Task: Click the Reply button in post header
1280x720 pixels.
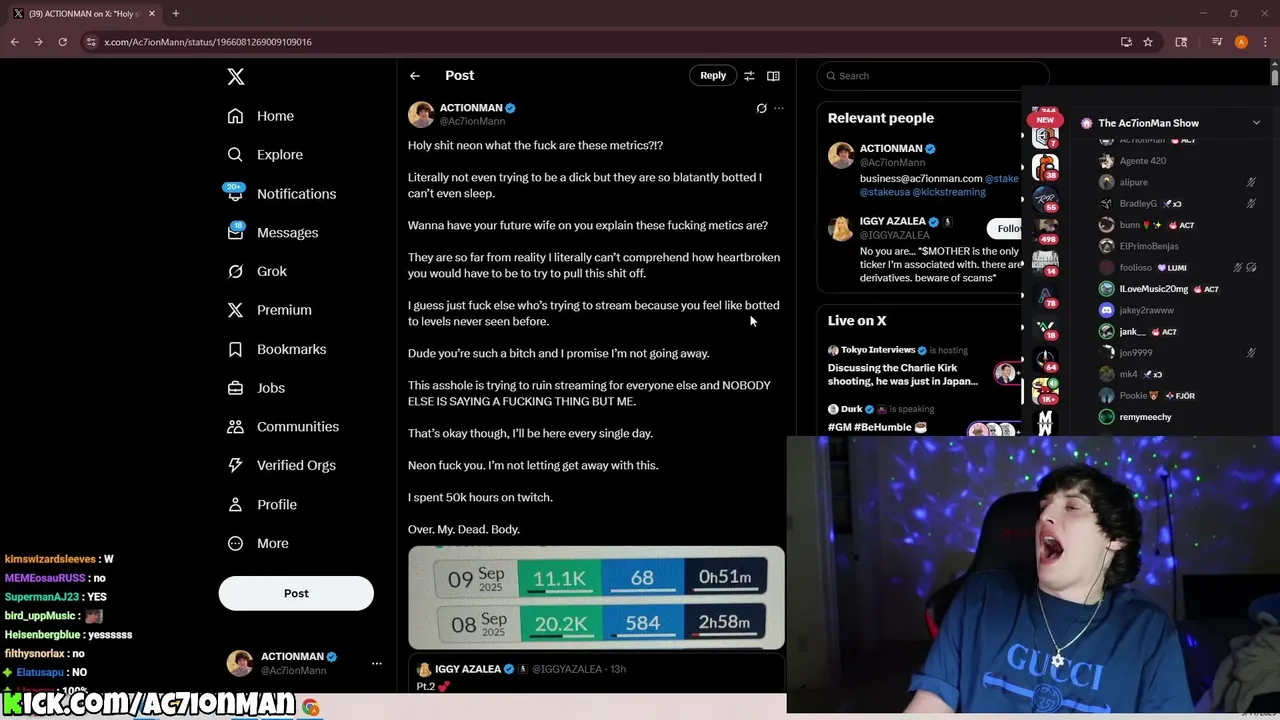Action: (x=713, y=76)
